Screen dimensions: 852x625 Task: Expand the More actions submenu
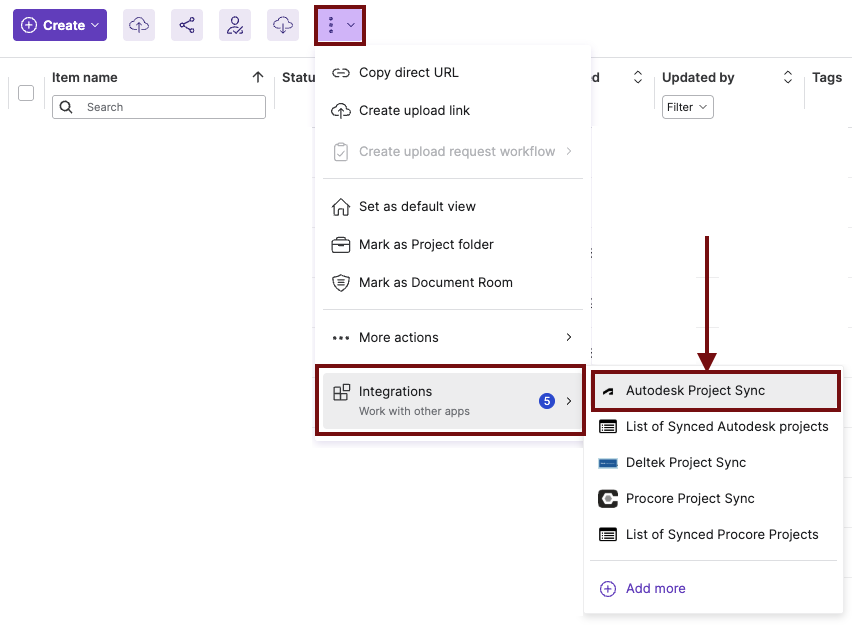click(452, 338)
